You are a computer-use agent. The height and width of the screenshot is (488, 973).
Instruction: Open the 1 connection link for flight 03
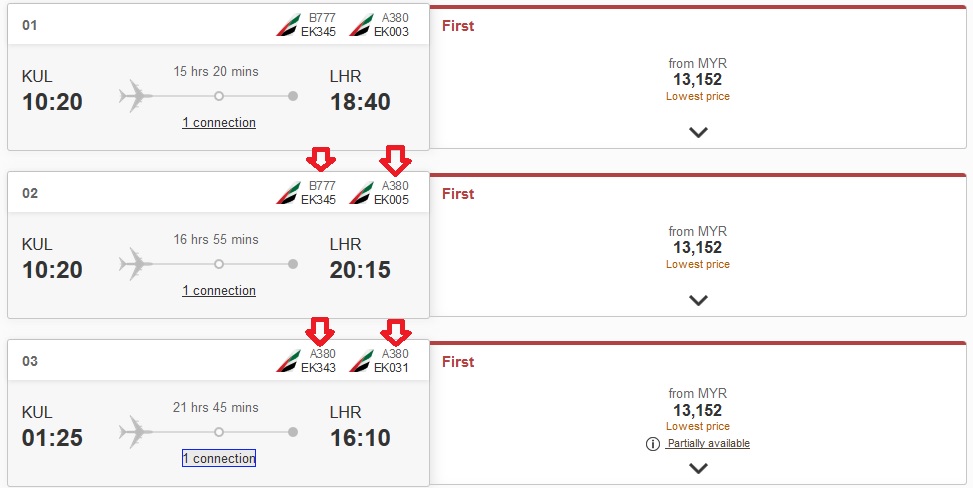coord(219,459)
